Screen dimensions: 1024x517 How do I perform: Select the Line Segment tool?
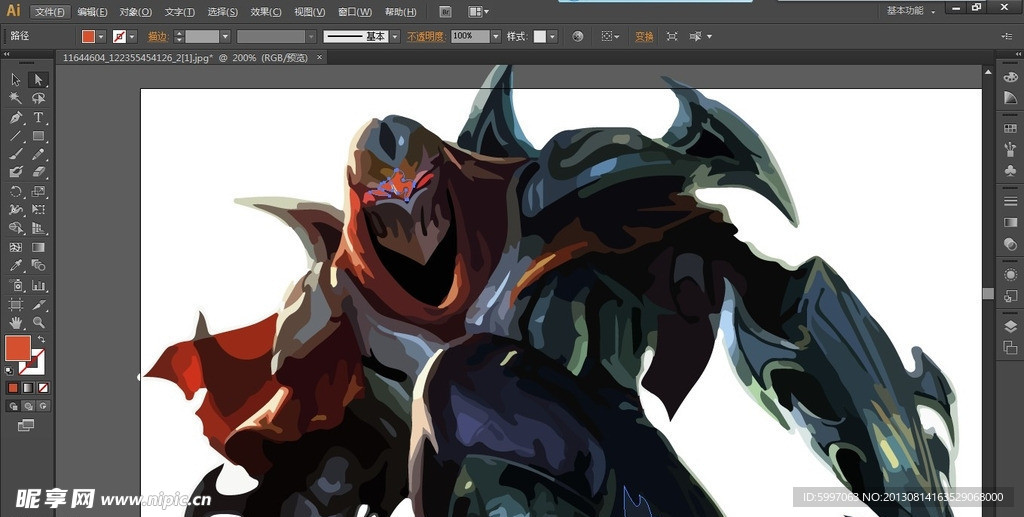point(16,136)
